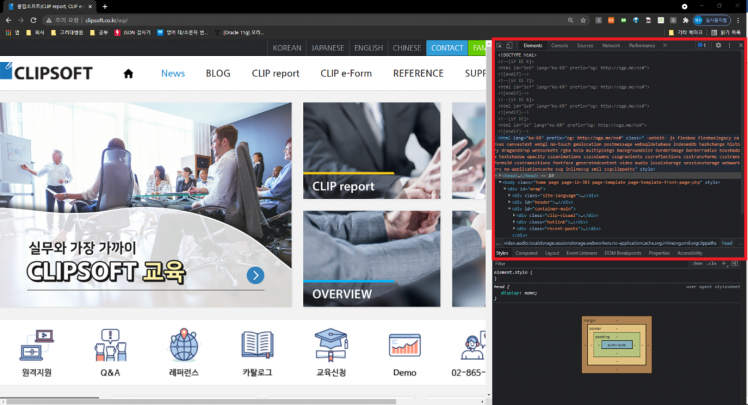
Task: Click the 원격지원 remote support icon
Action: coord(37,345)
